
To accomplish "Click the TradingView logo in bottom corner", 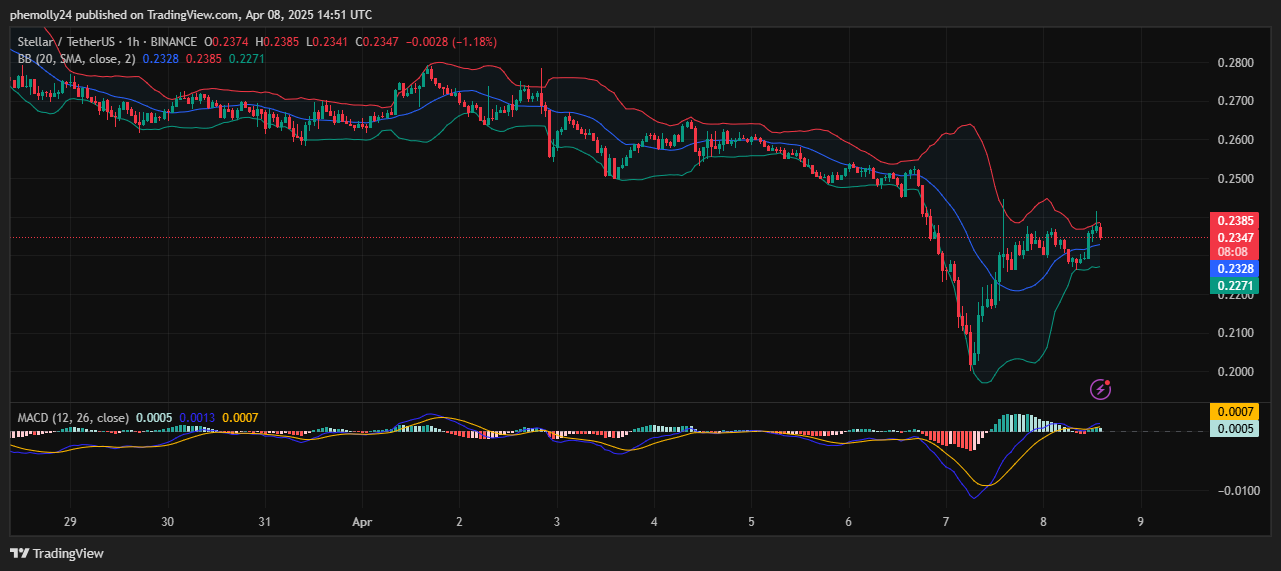I will [57, 553].
